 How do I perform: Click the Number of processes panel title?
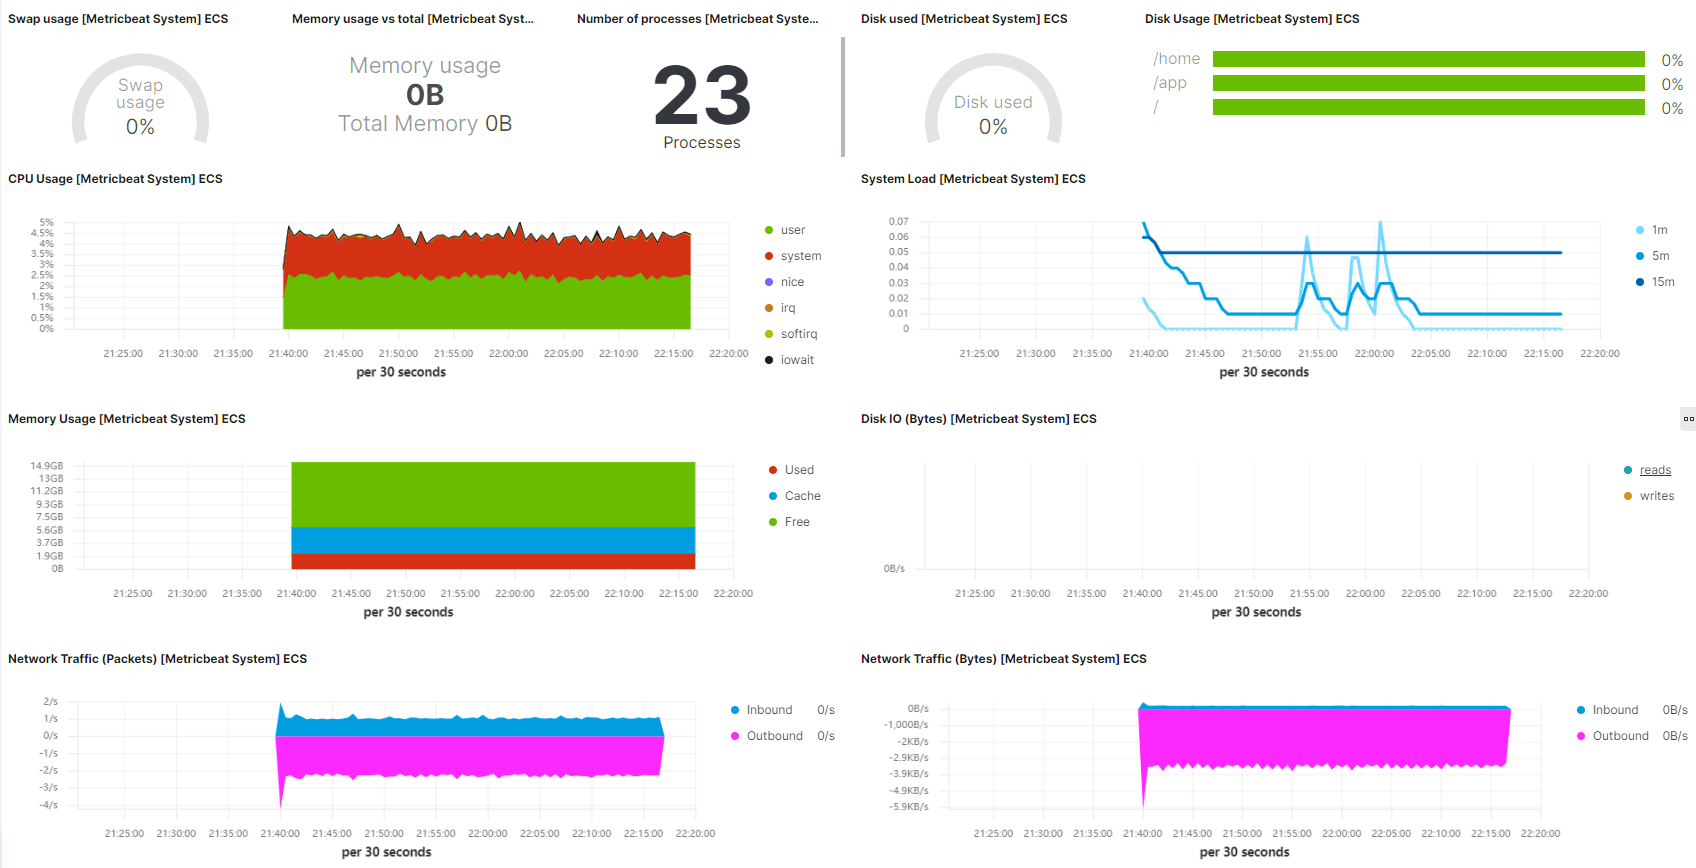(698, 19)
